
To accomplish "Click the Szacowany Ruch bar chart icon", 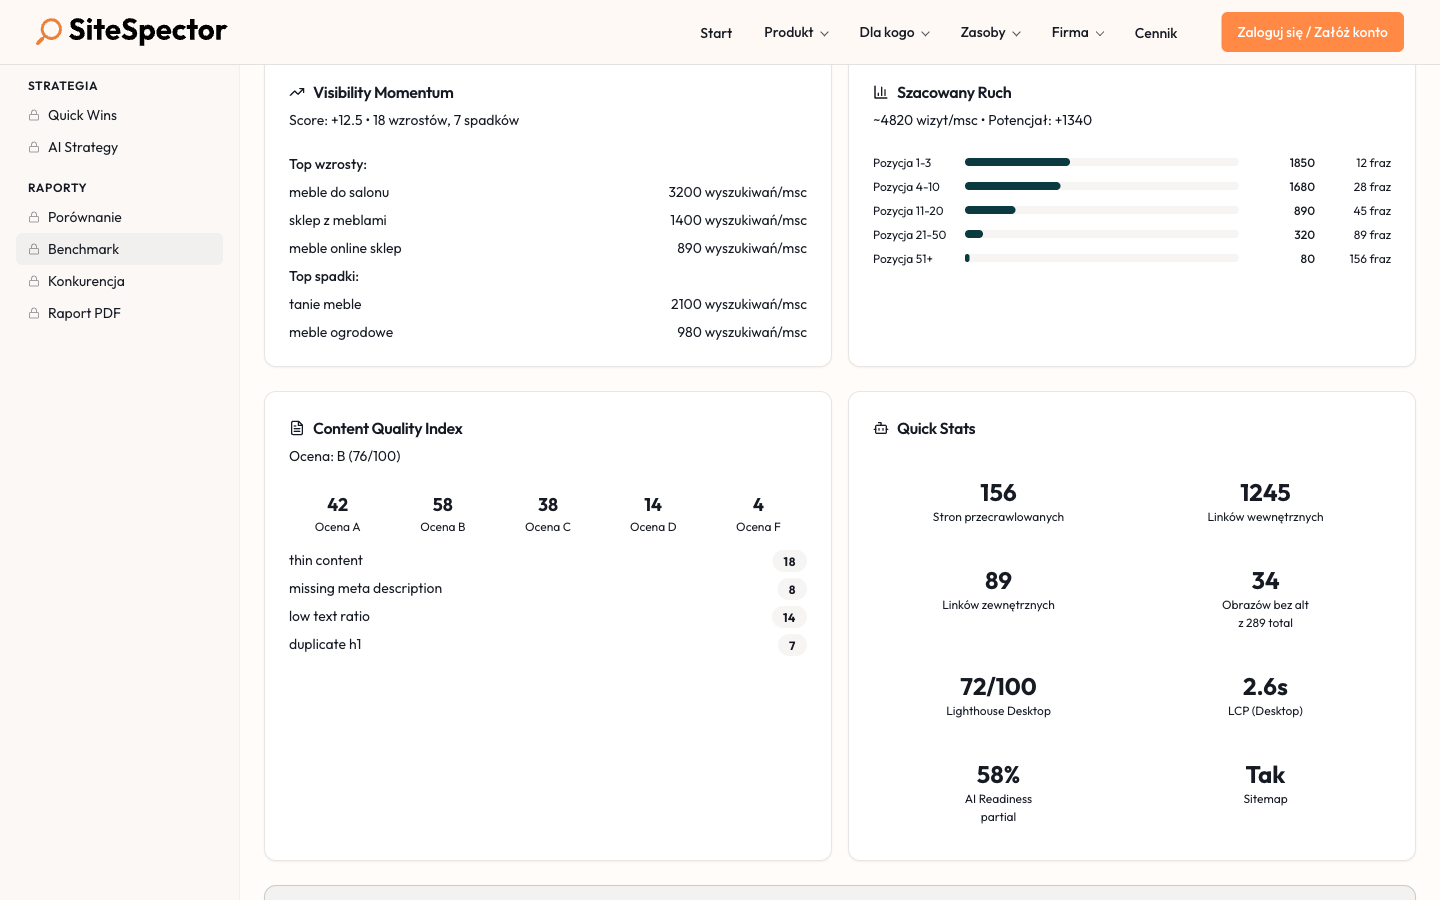I will [881, 93].
